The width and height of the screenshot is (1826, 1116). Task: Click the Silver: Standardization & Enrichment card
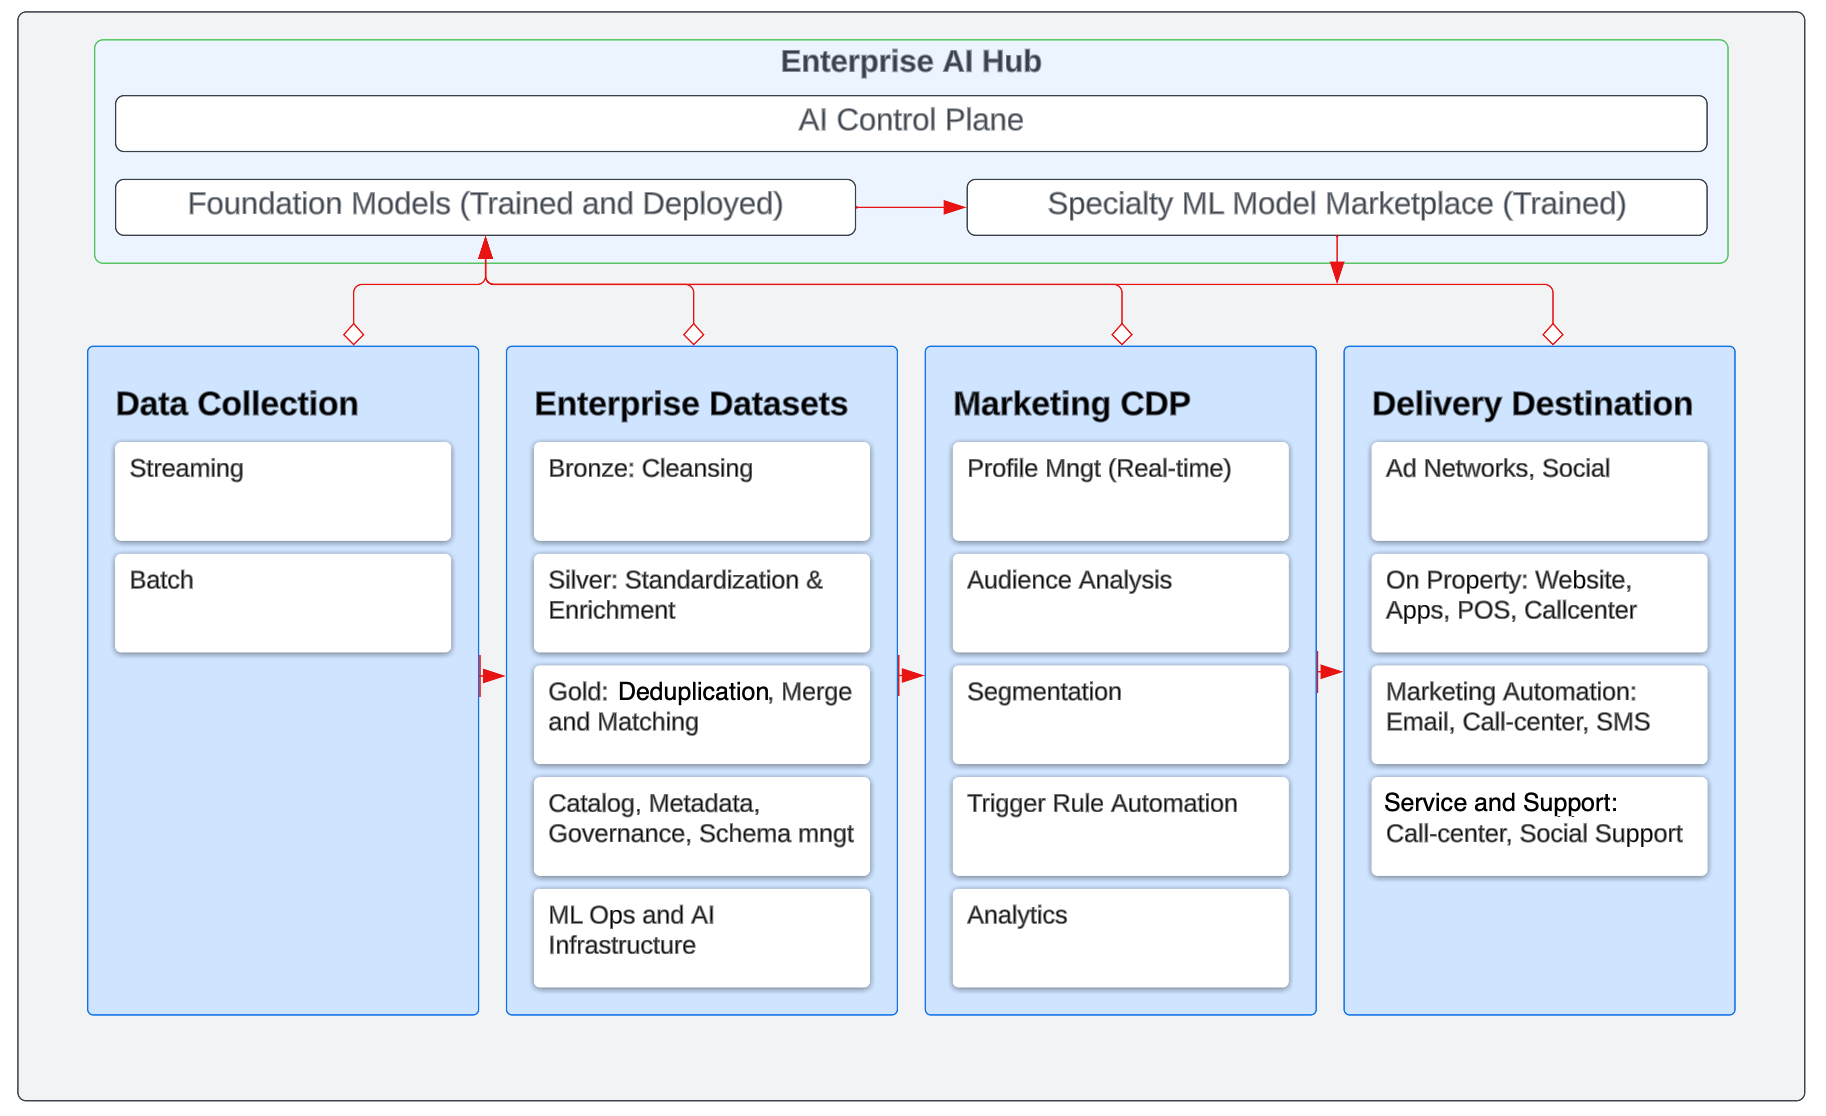pos(702,603)
